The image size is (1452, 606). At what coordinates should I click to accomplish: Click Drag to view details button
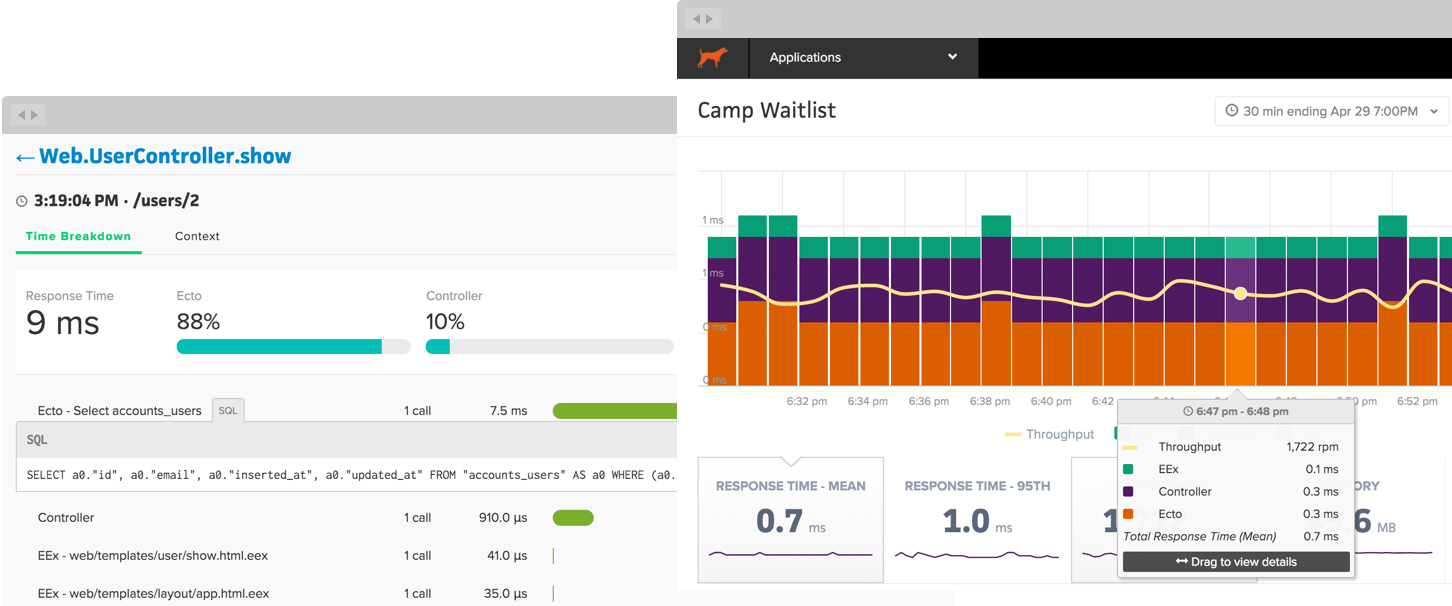[x=1236, y=562]
